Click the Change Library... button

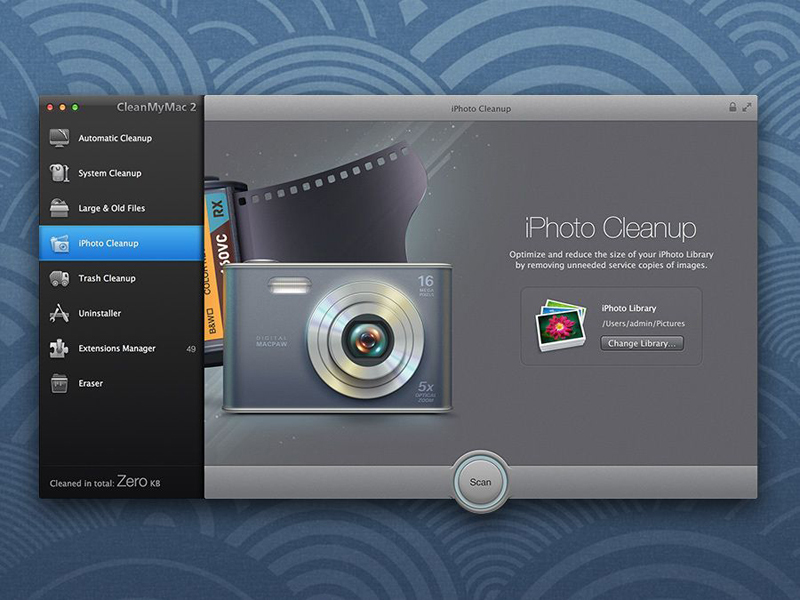(642, 343)
